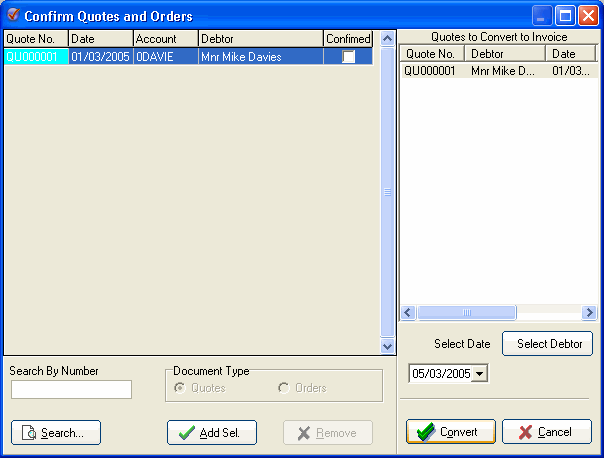
Task: Click Mnr Mike D... in convert list
Action: tap(503, 71)
